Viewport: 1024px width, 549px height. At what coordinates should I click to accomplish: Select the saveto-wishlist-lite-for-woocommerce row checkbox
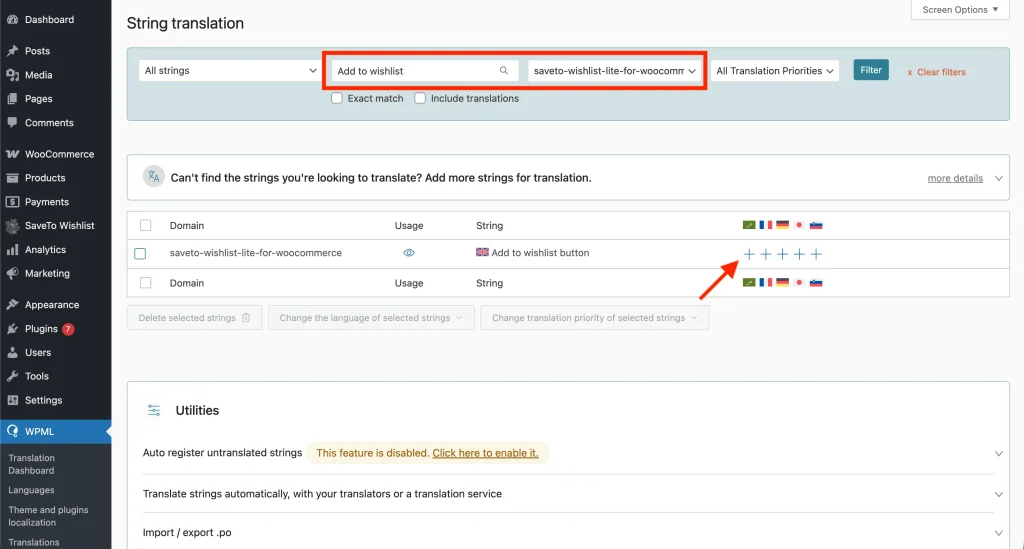point(140,253)
